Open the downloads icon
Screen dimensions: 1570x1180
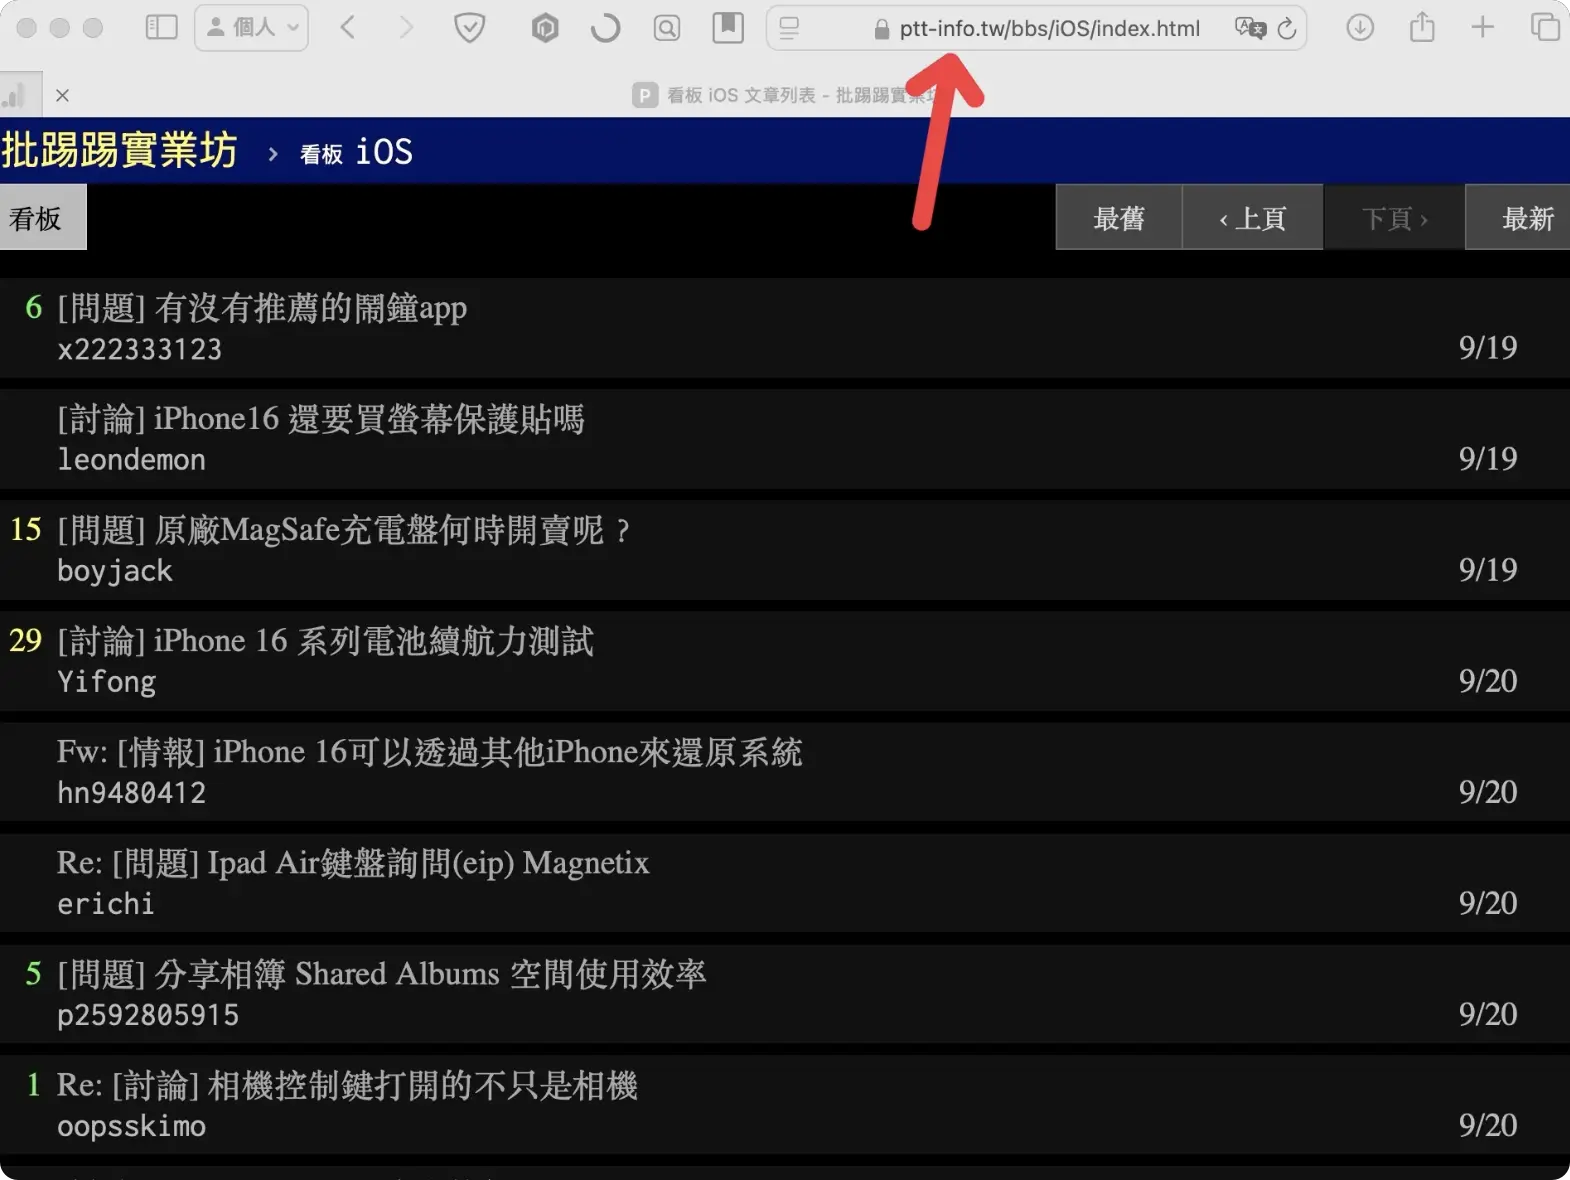click(x=1360, y=27)
